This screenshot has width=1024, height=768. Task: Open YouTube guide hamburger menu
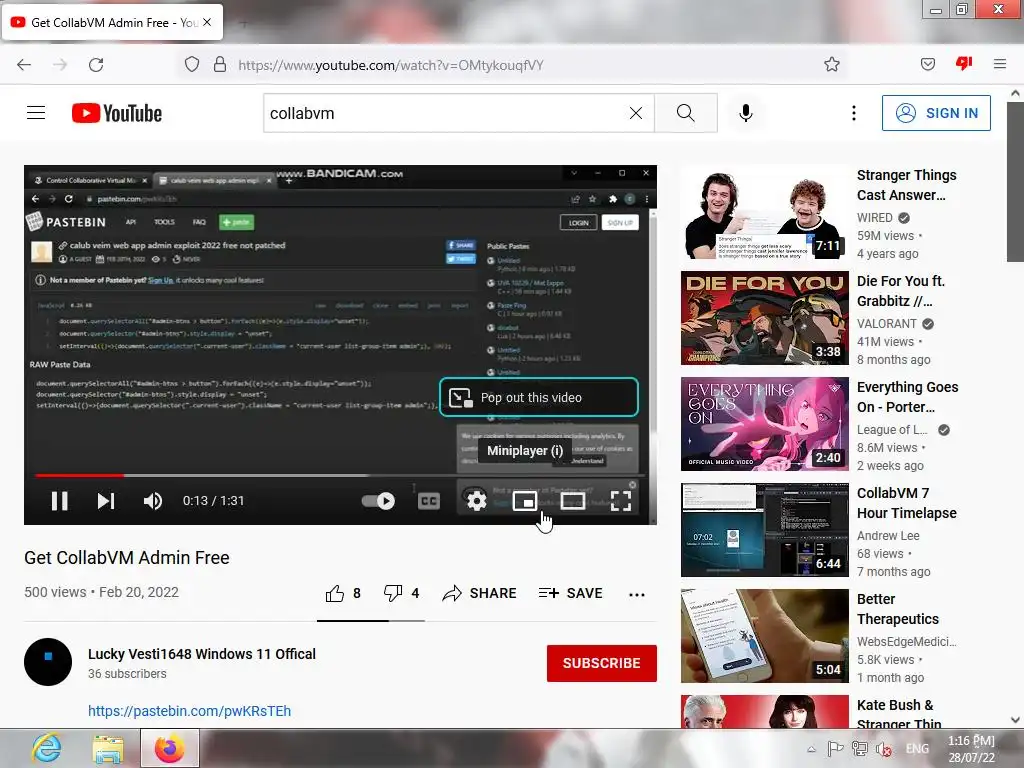pos(36,113)
